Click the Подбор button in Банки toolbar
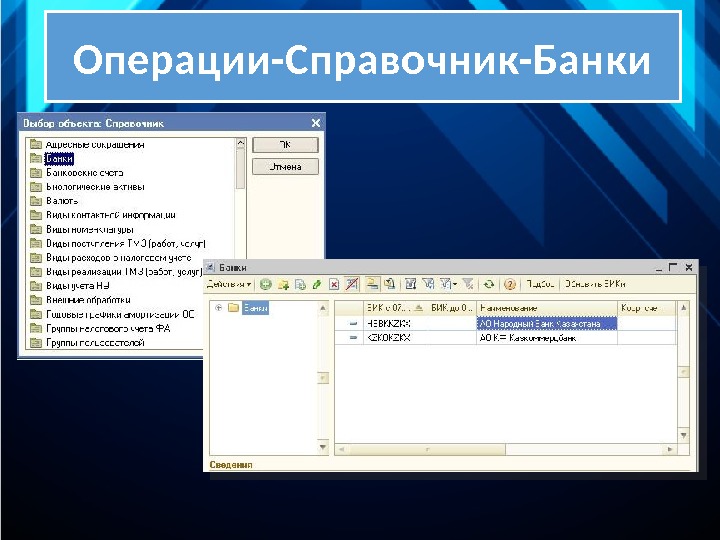 (540, 284)
